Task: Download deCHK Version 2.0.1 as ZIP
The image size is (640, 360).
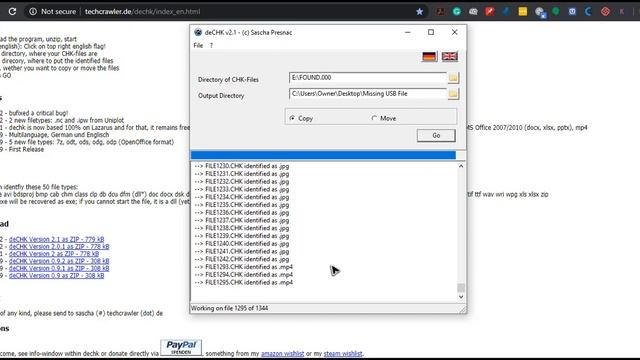Action: [x=59, y=247]
